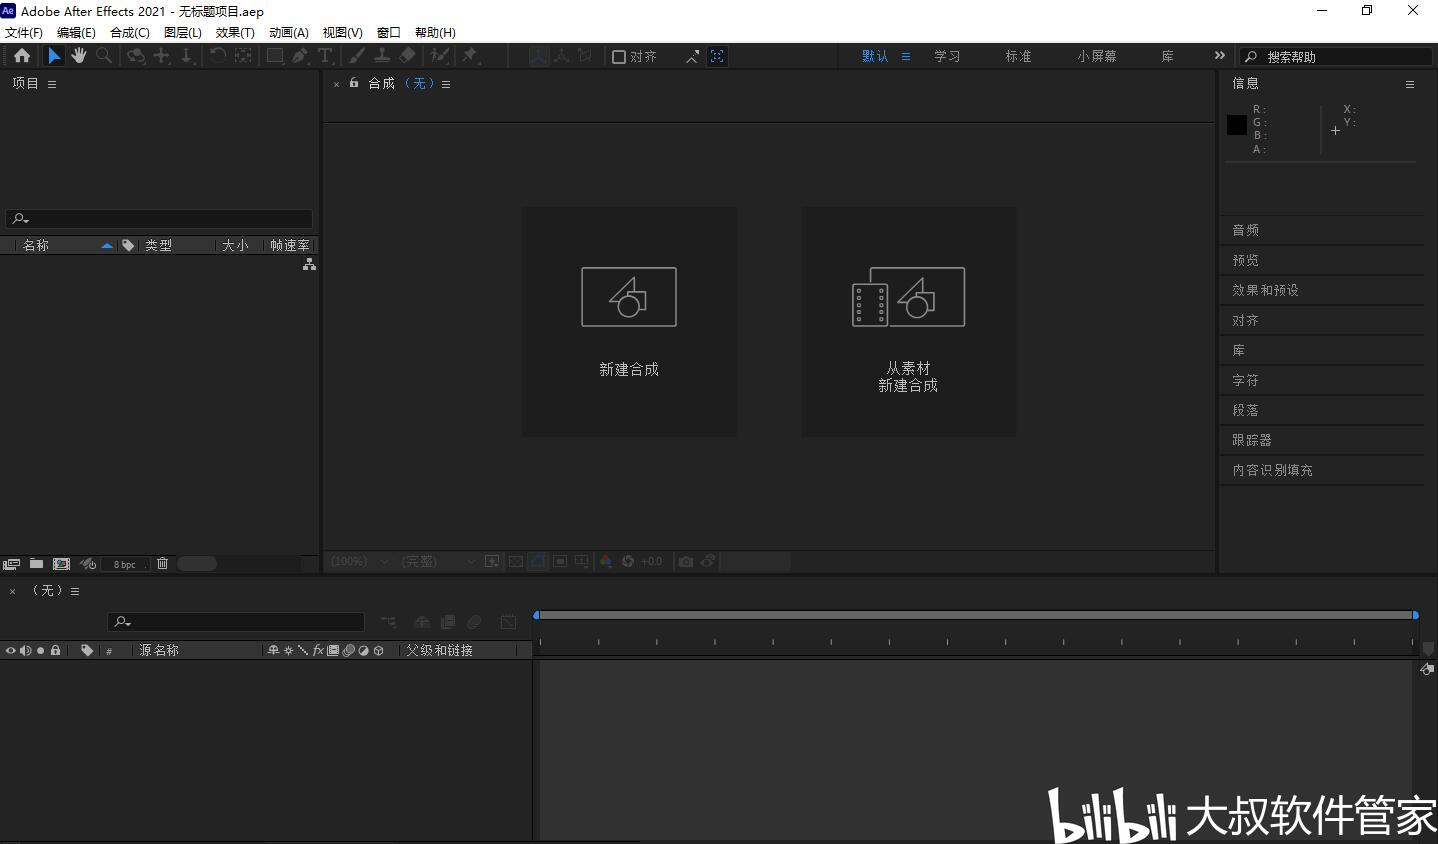Click 从素材新建合成 button
The height and width of the screenshot is (844, 1438).
click(908, 322)
